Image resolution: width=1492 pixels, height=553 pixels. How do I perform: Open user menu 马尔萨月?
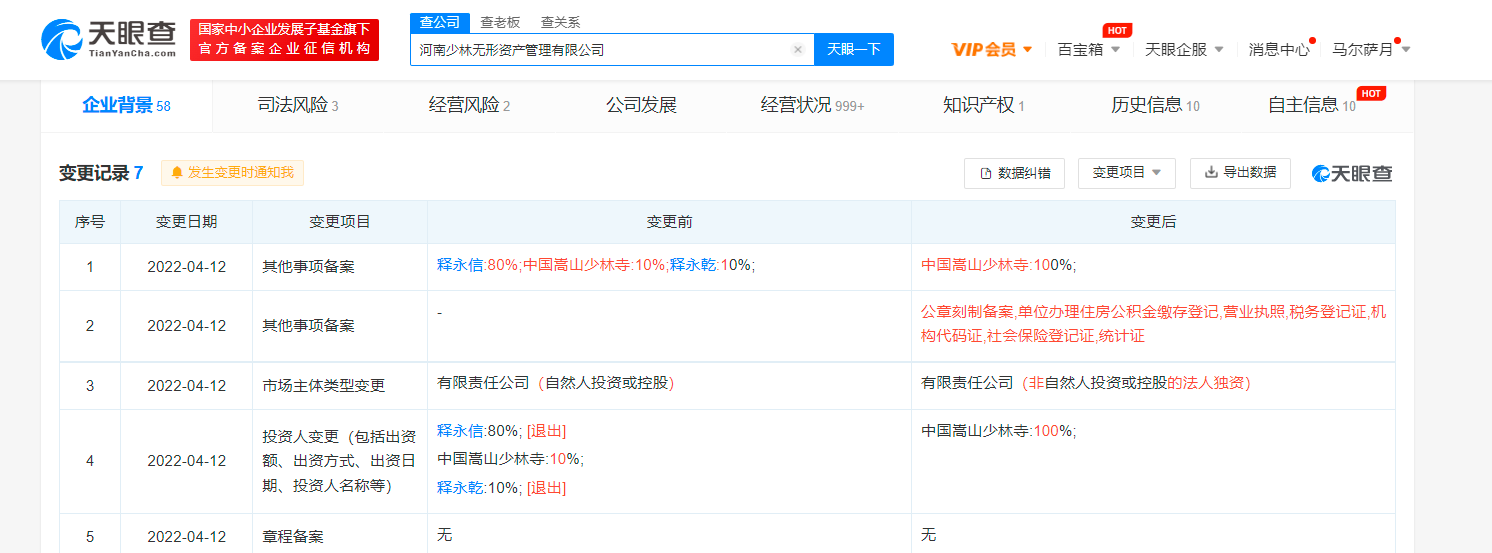coord(1371,49)
